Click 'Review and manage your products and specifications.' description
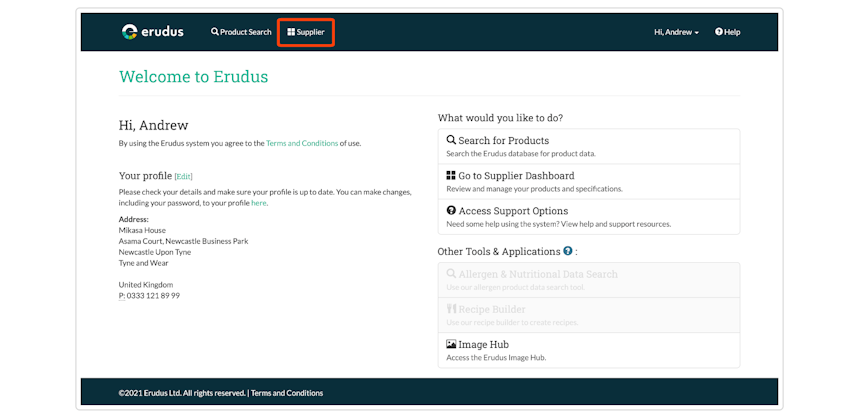The height and width of the screenshot is (412, 858). pos(535,189)
